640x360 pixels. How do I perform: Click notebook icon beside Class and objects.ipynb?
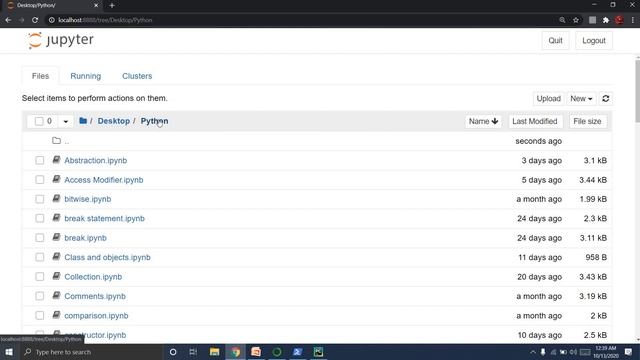56,257
